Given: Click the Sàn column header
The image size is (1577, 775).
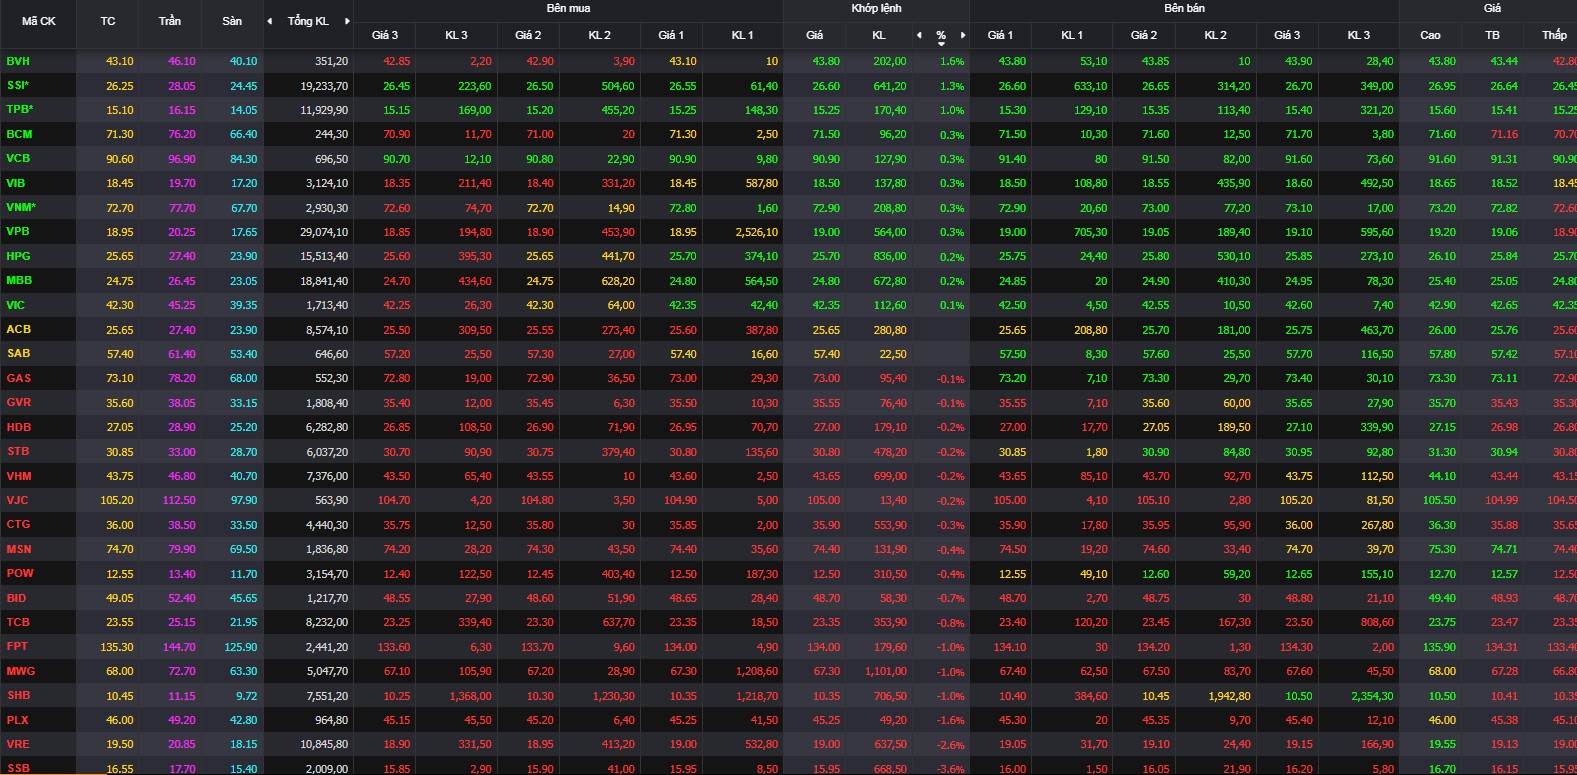Looking at the screenshot, I should point(232,21).
